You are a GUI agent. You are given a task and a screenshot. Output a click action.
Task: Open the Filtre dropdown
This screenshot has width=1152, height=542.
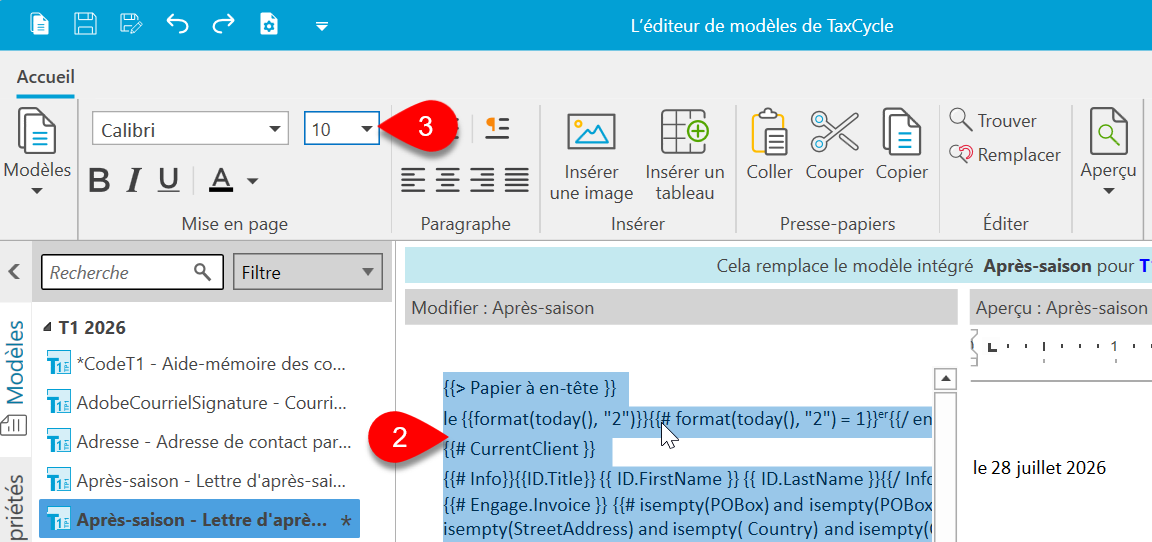[308, 273]
